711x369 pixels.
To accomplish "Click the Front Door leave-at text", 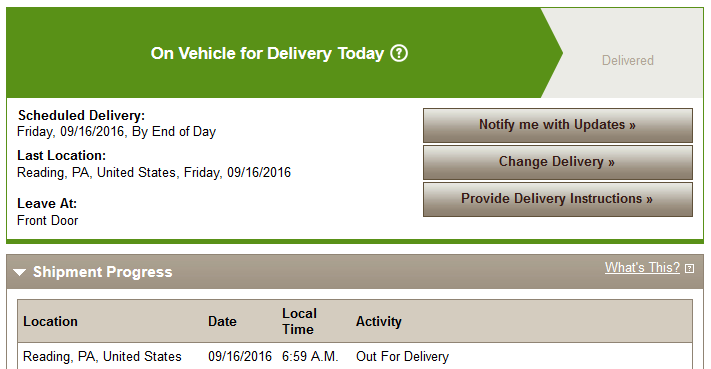I will [48, 220].
